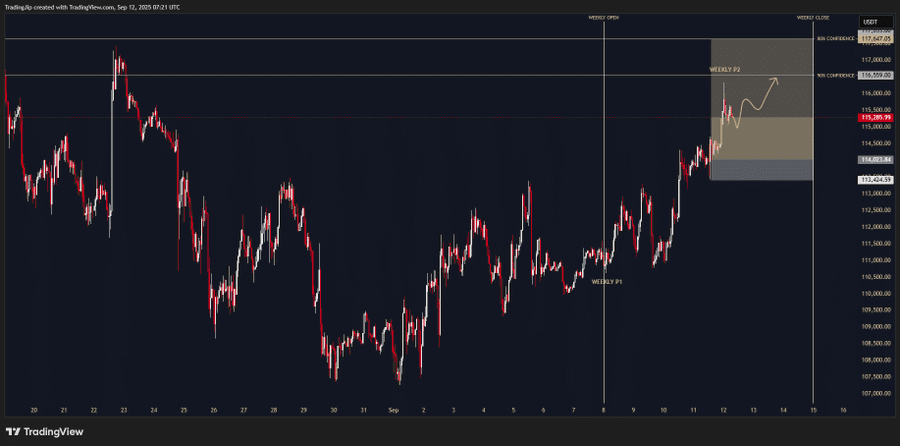Select the 116,559.00 confidence price label
The width and height of the screenshot is (900, 446).
click(874, 75)
